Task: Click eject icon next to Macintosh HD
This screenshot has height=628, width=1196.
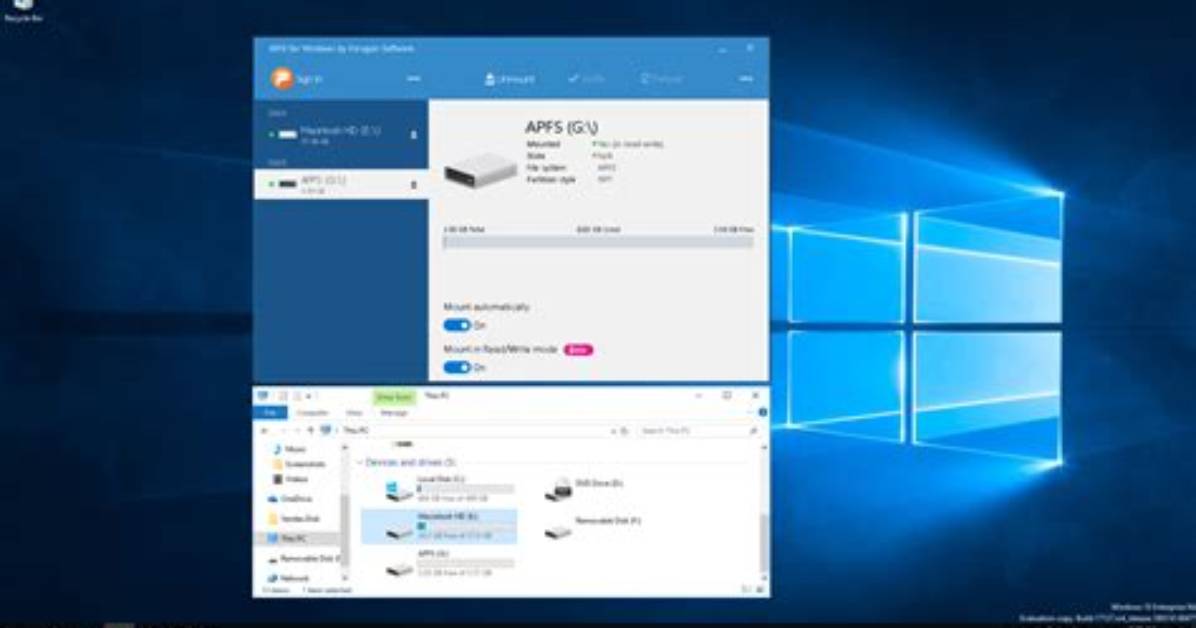Action: click(414, 135)
